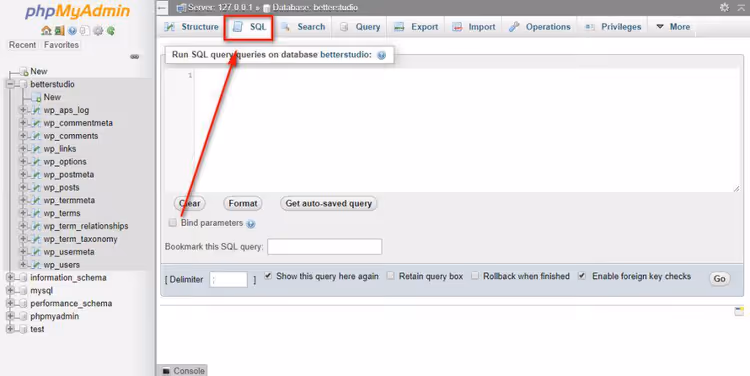The height and width of the screenshot is (376, 750).
Task: Click the New table icon under betterstudio
Action: click(36, 97)
